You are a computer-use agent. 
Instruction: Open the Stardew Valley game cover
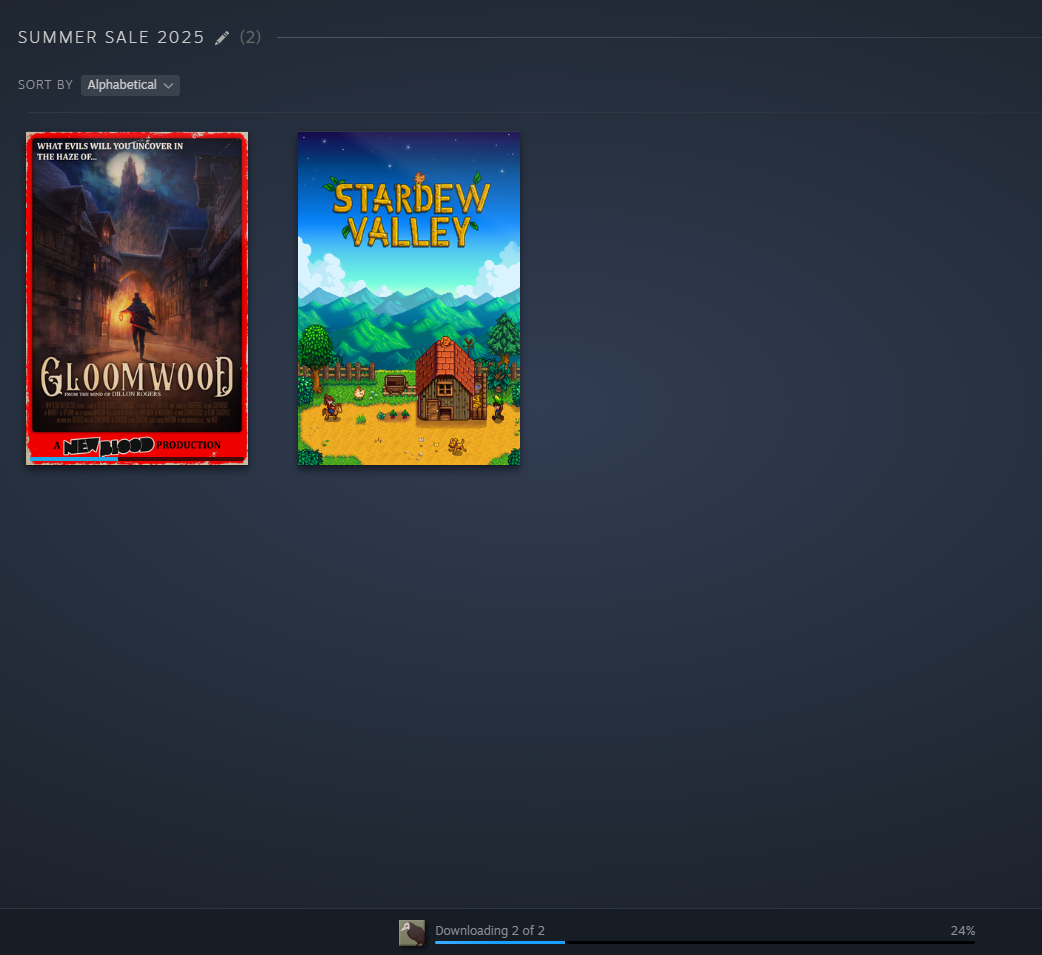click(409, 298)
